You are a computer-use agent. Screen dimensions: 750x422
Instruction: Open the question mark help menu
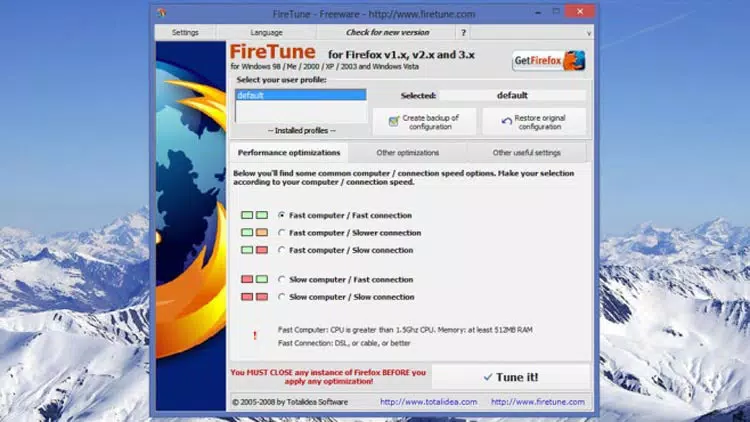tap(463, 33)
